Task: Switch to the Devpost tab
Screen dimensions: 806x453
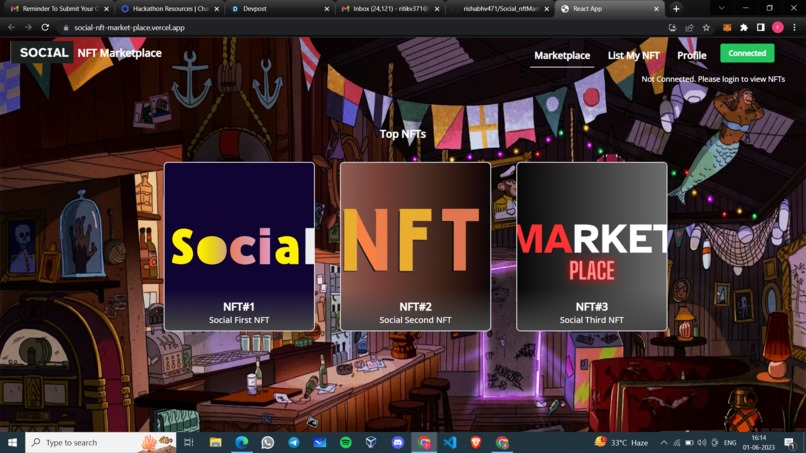Action: 278,9
